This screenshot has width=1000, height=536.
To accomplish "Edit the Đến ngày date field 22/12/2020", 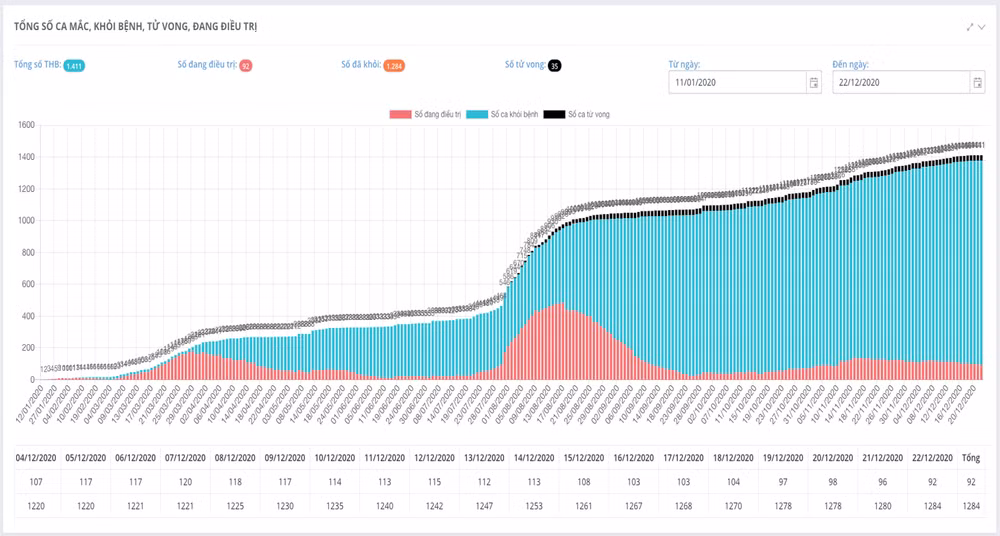I will point(902,82).
